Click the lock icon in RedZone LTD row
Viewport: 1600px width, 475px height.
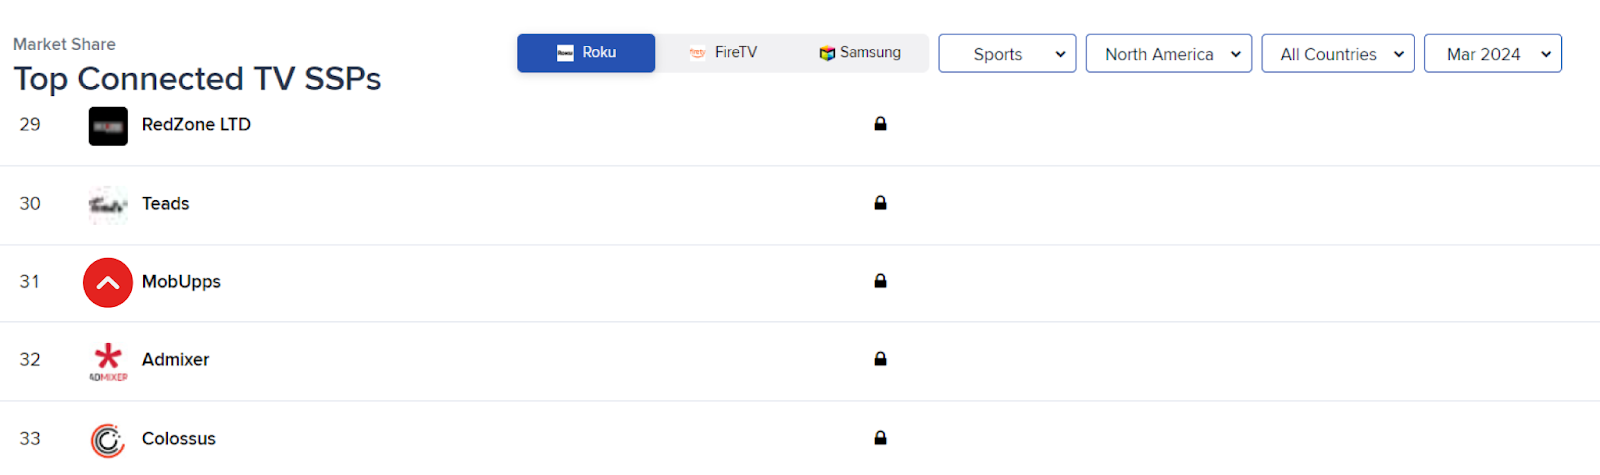coord(880,124)
